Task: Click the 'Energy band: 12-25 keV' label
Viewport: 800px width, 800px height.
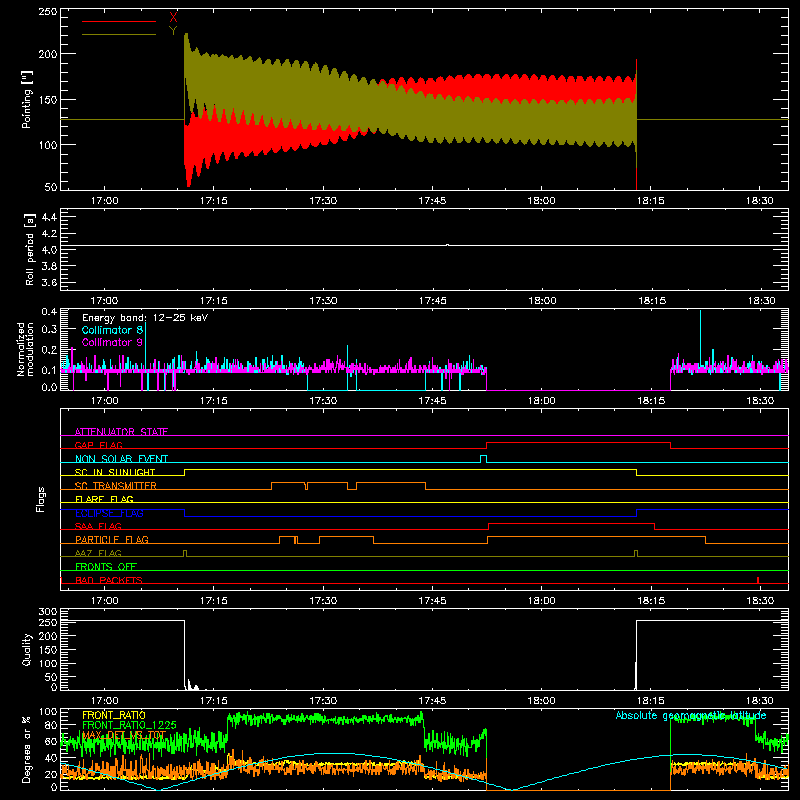Action: (145, 318)
